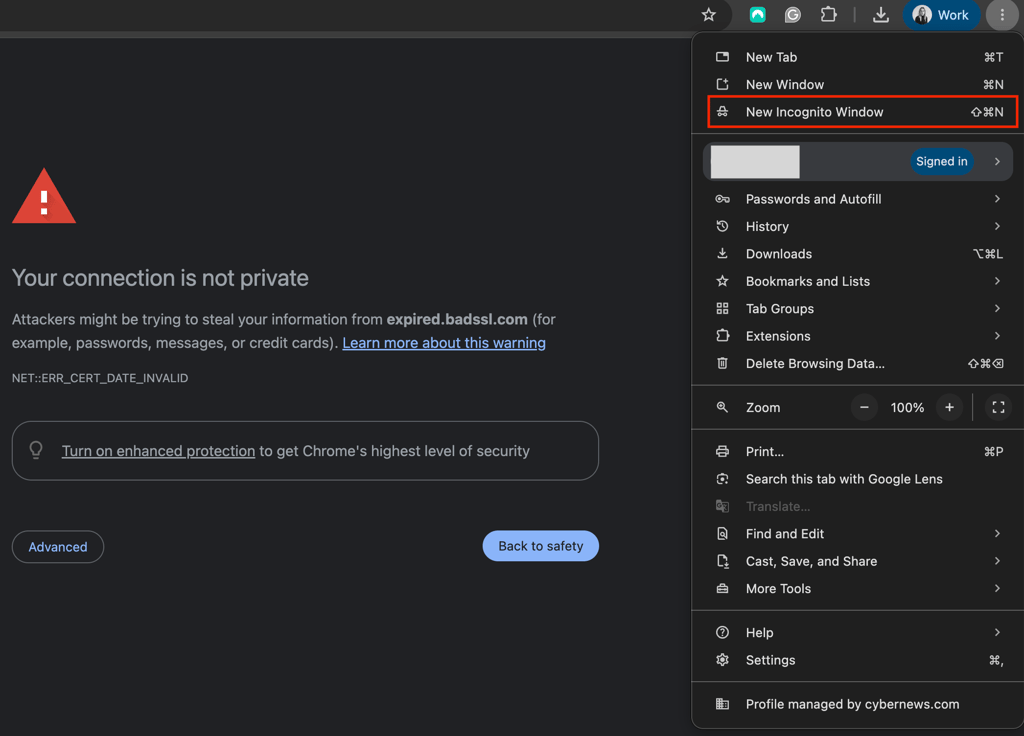Image resolution: width=1024 pixels, height=736 pixels.
Task: Expand the Find and Edit chevron
Action: 997,534
